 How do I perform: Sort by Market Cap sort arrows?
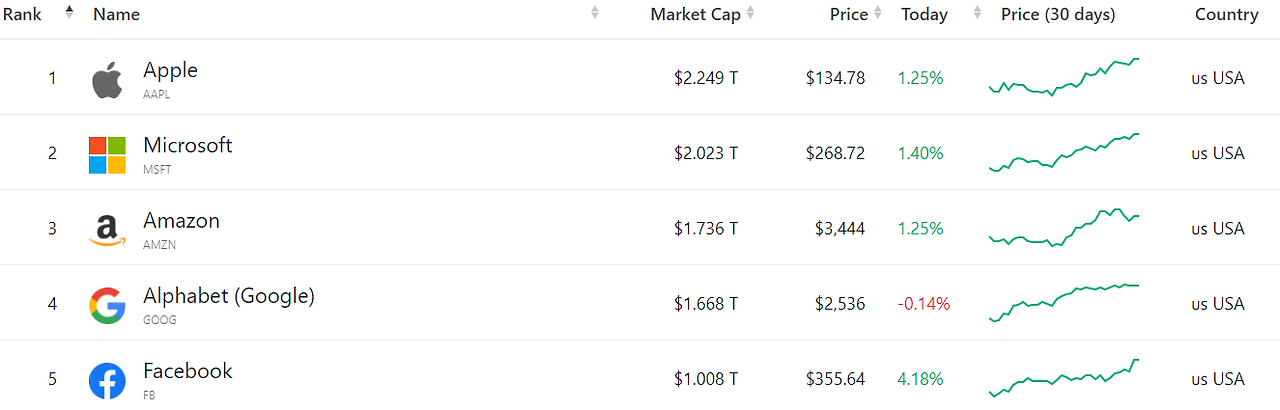750,13
